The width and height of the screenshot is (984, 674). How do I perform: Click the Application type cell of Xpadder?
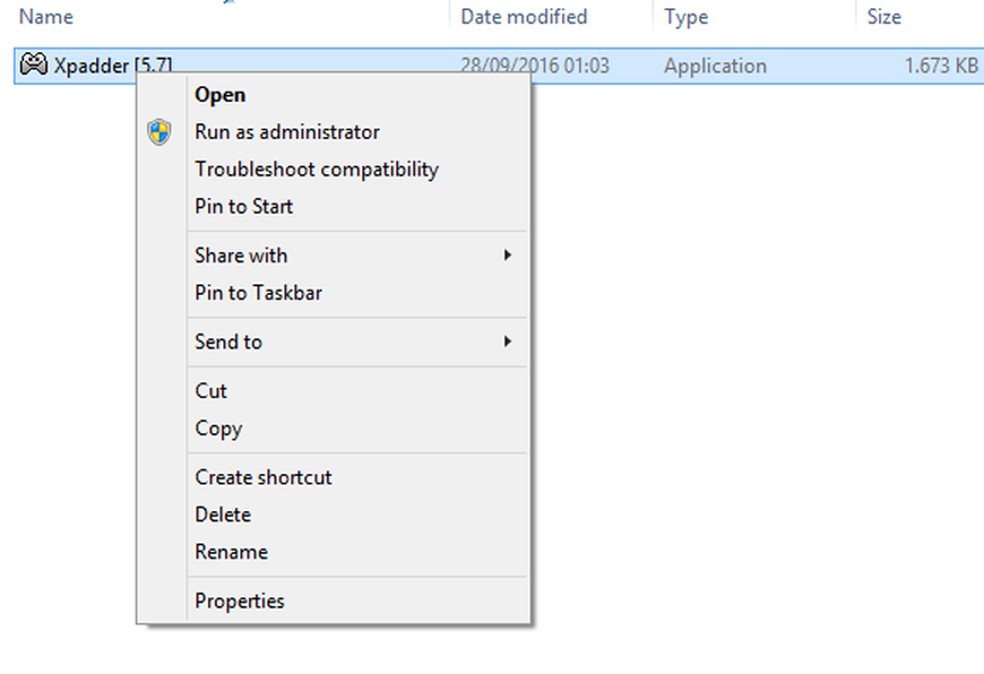(x=715, y=66)
